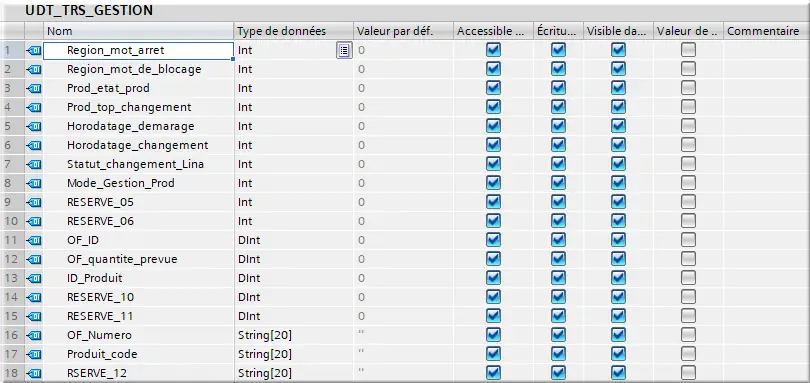Open data type selector for Region_mot_arret
The height and width of the screenshot is (383, 810).
point(344,50)
